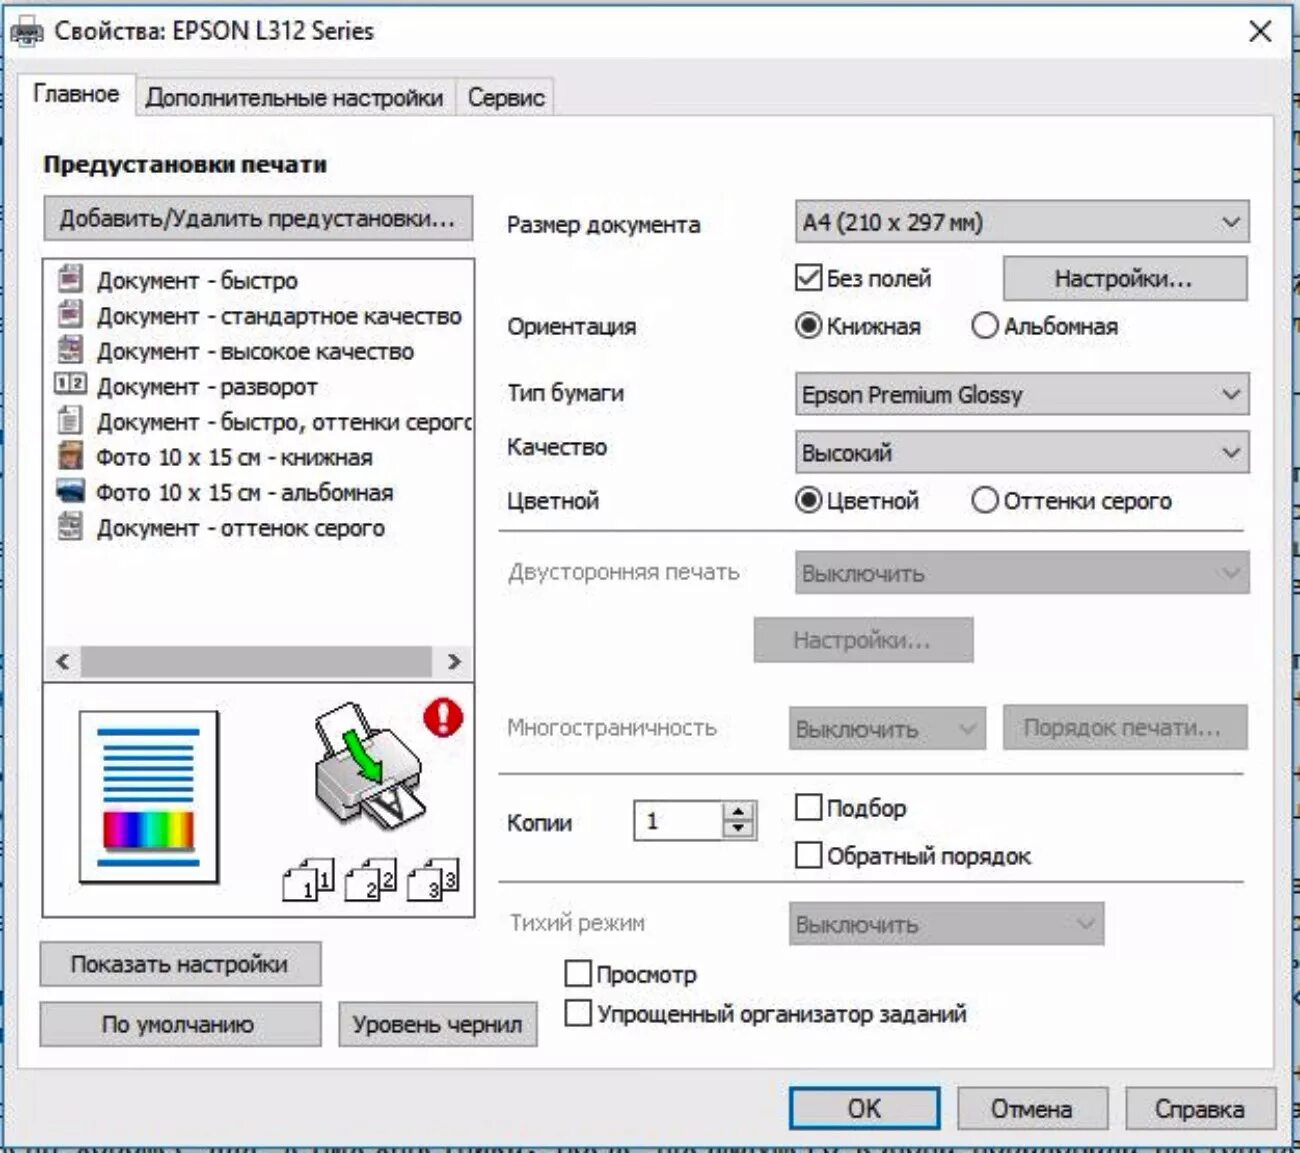Switch to 'Дополнительные настройки' tab
The height and width of the screenshot is (1153, 1300).
click(294, 97)
